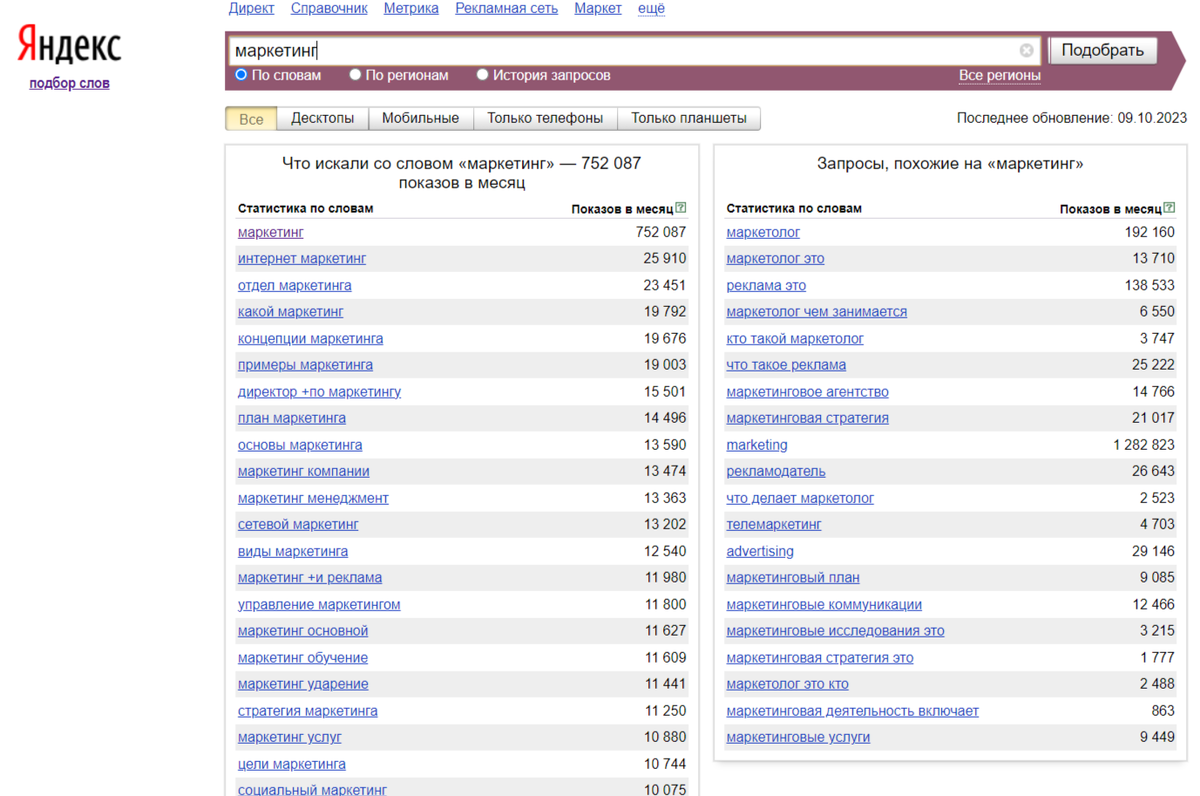Viewport: 1200px width, 796px height.
Task: Open the 'управление маркетингом' keyword link
Action: point(319,604)
